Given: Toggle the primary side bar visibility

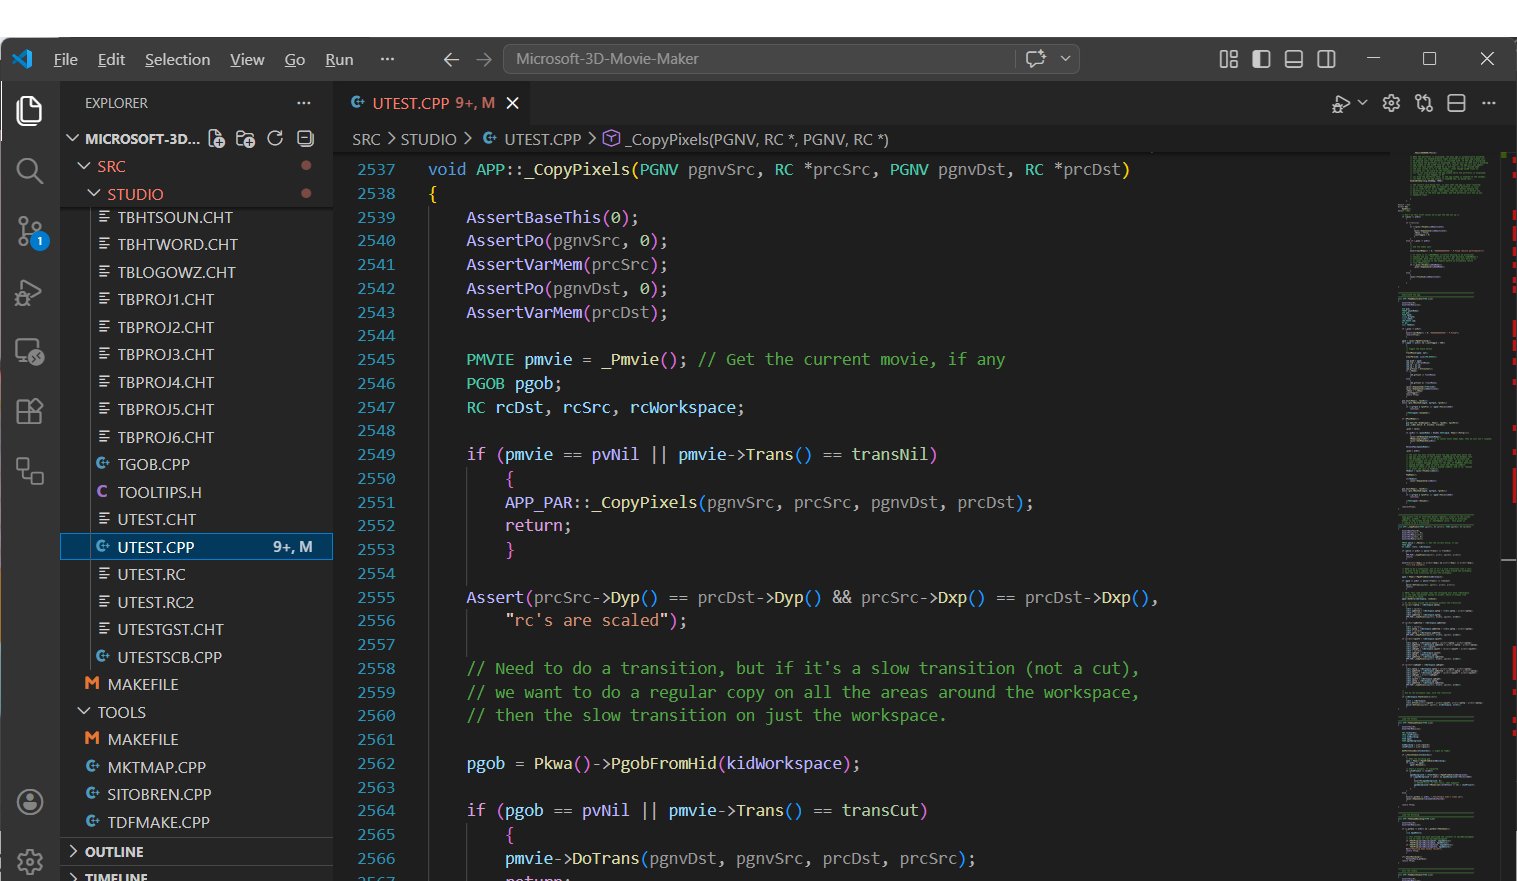Looking at the screenshot, I should click(x=1262, y=59).
